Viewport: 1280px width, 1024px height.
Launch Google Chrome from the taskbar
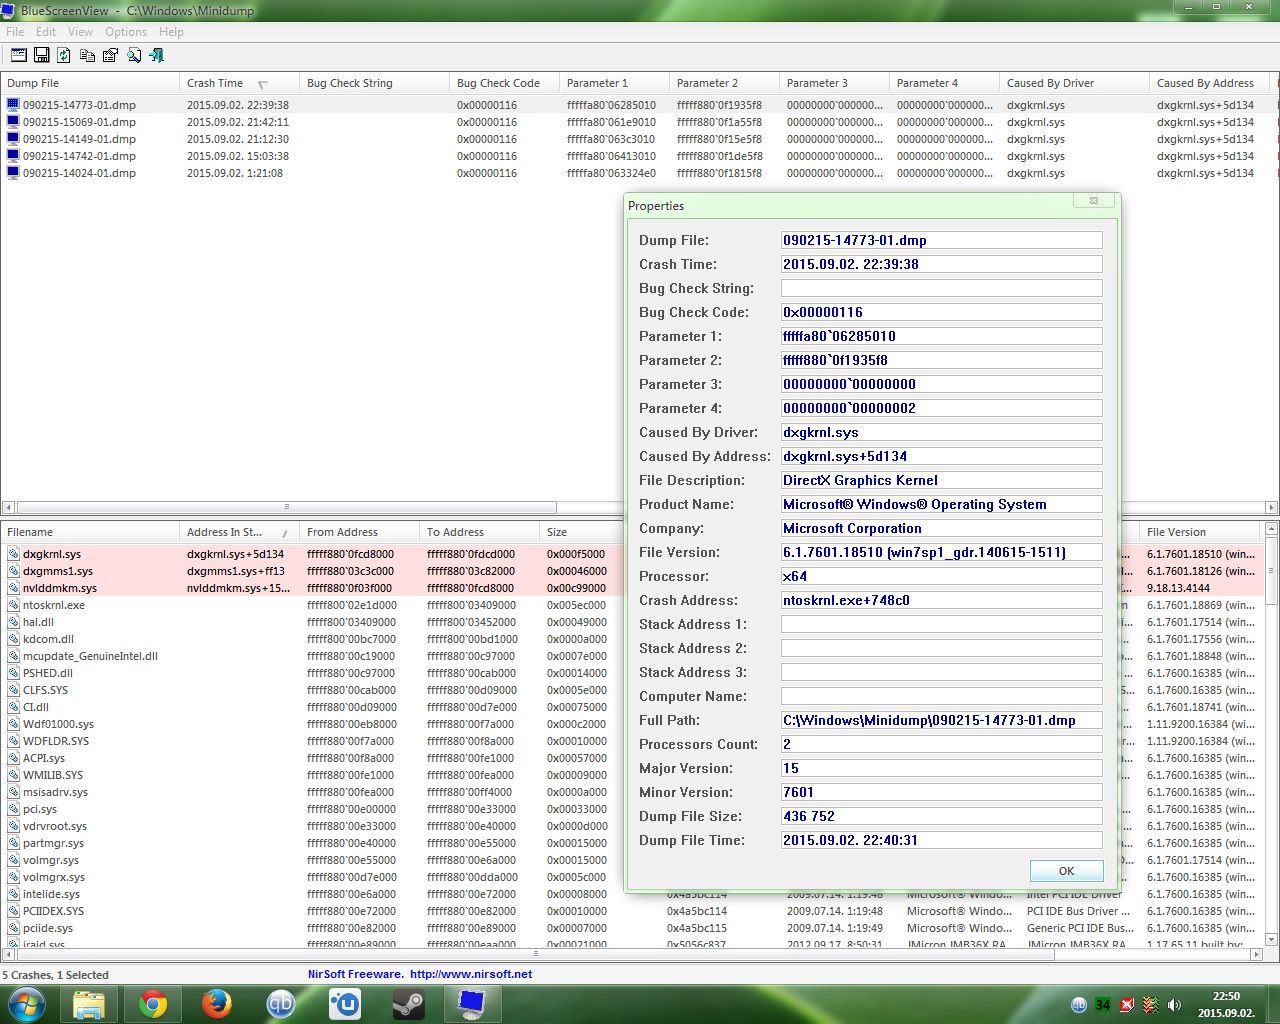153,1004
